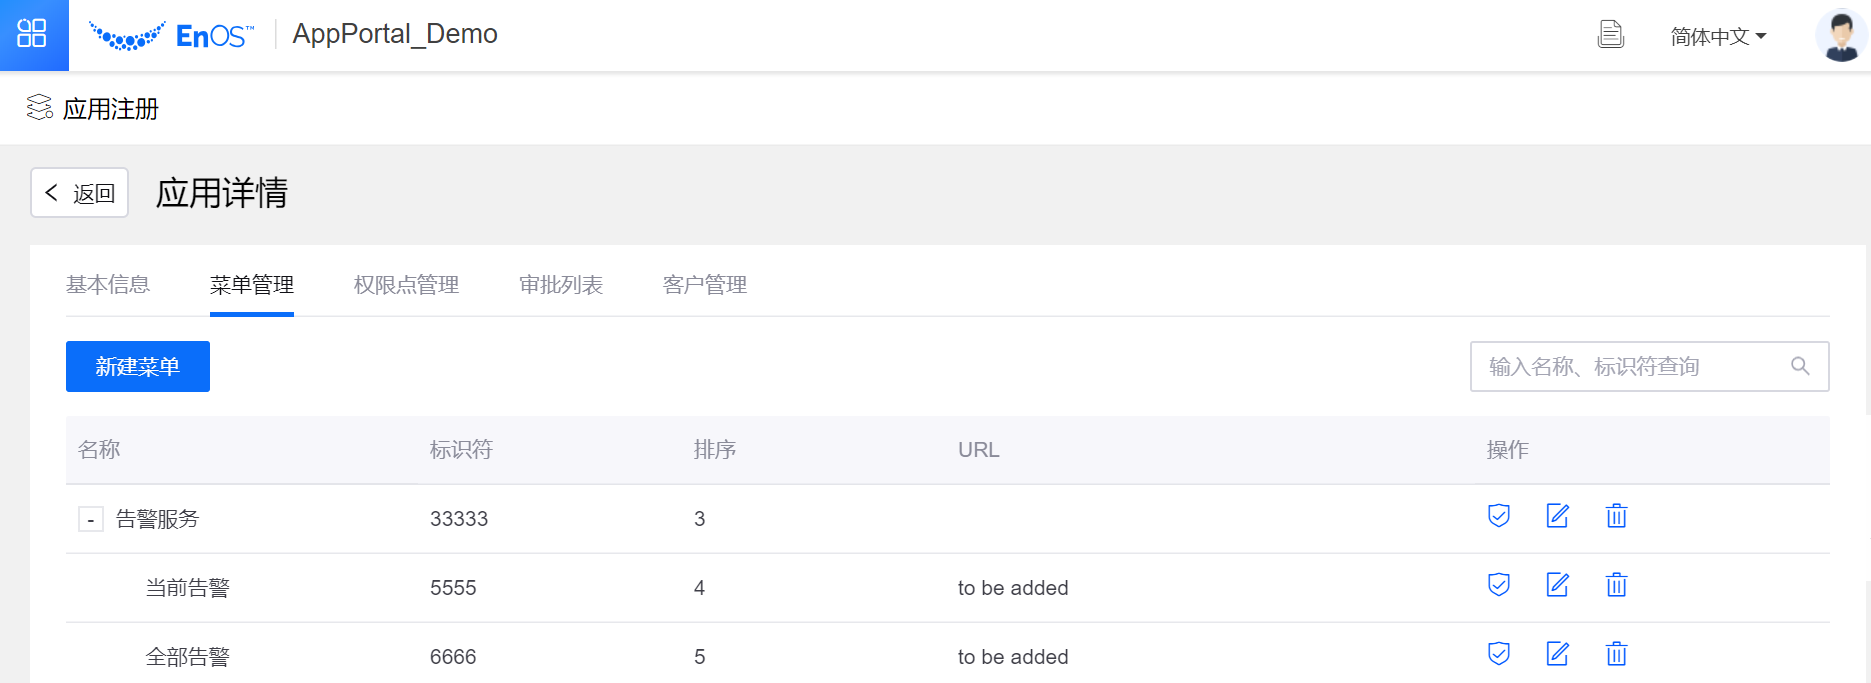Switch to the 基本信息 tab
Viewport: 1871px width, 683px height.
pyautogui.click(x=108, y=285)
